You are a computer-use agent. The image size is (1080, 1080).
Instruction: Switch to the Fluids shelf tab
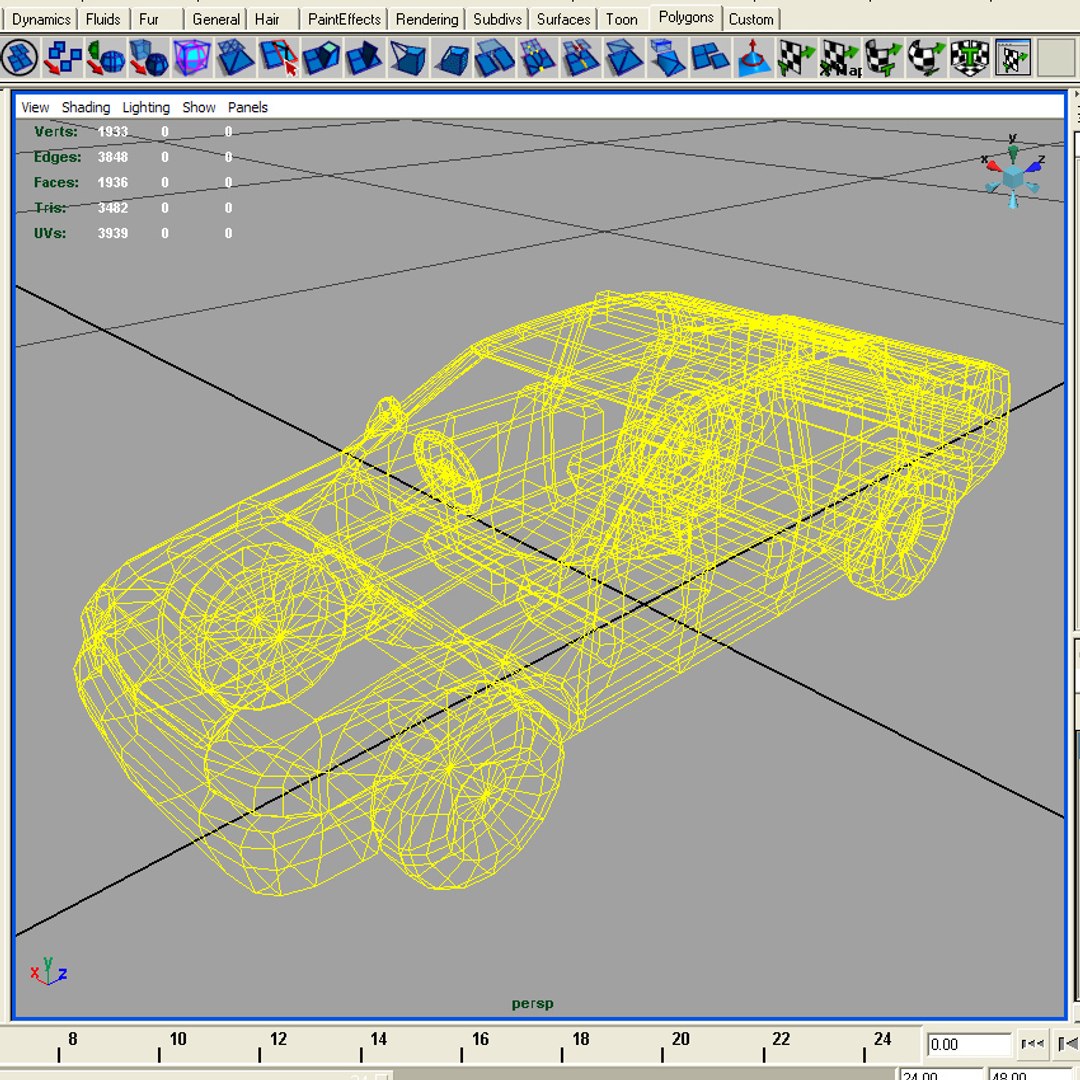tap(103, 19)
